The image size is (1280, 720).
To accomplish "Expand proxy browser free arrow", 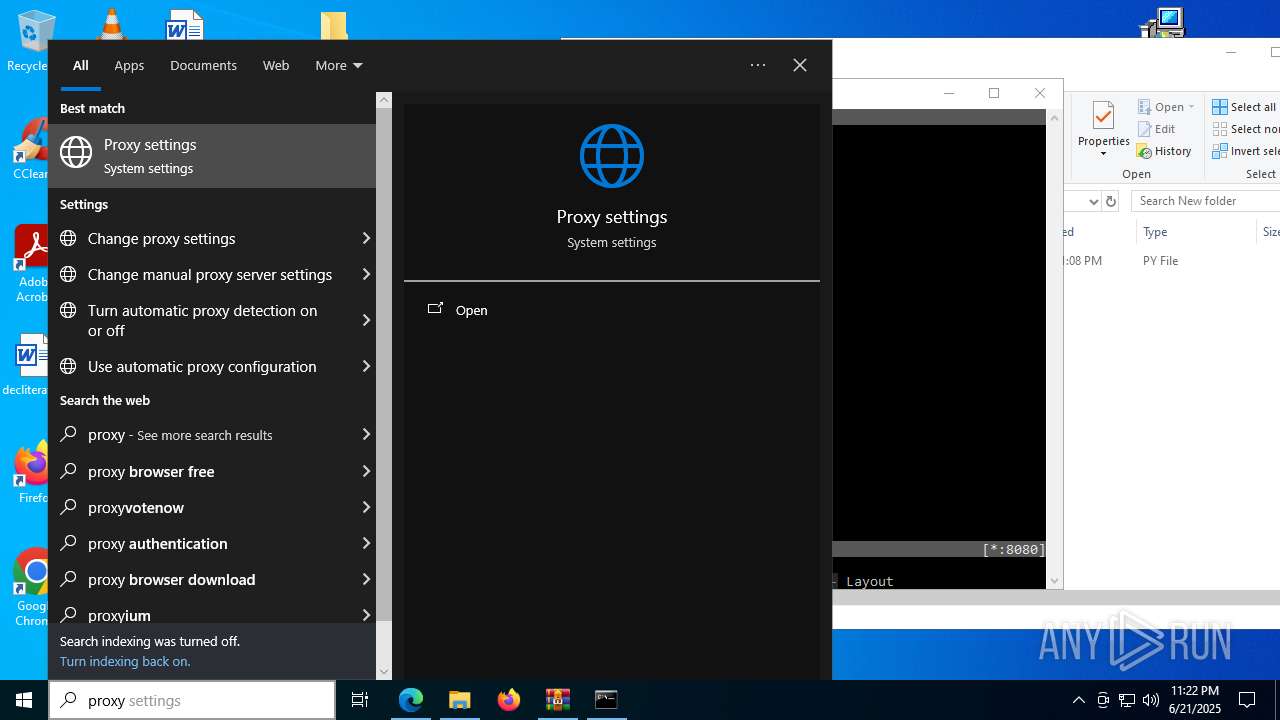I will (366, 471).
